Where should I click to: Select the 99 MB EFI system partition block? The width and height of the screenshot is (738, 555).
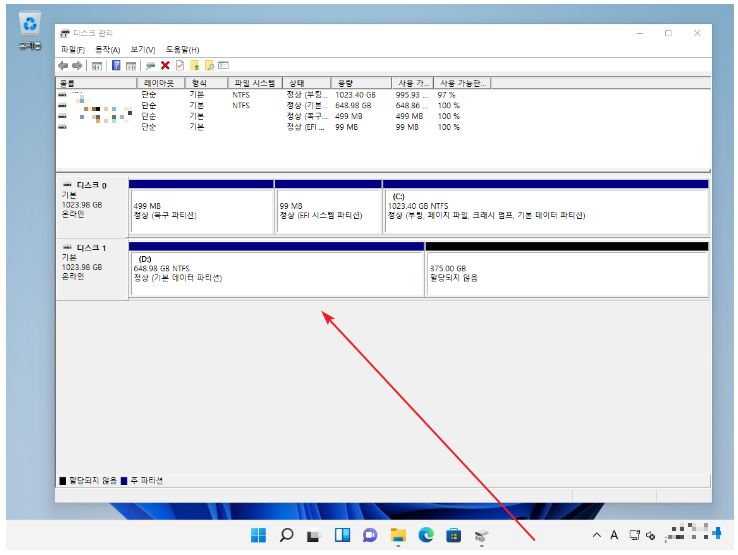pyautogui.click(x=329, y=207)
